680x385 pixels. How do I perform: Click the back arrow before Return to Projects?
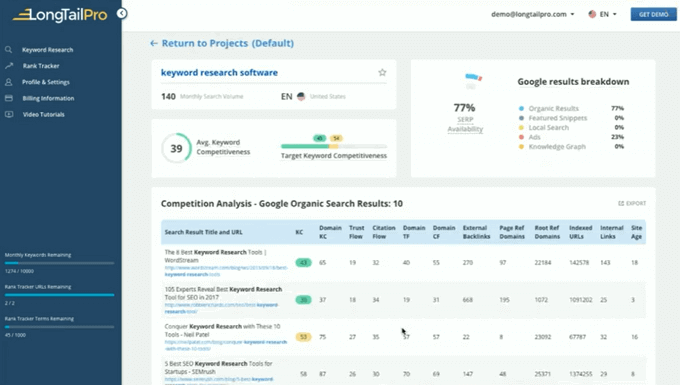154,43
